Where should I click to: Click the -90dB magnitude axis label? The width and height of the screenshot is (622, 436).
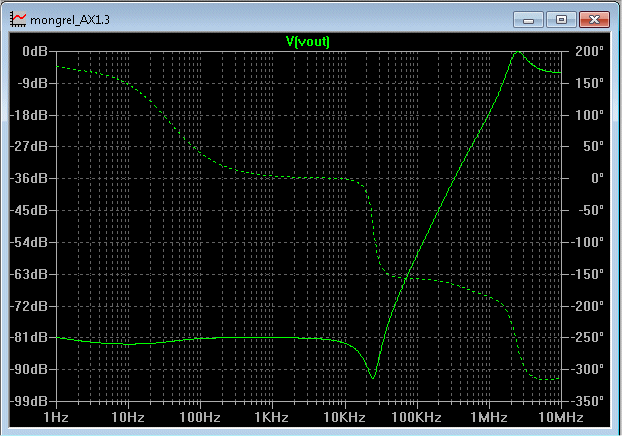(x=29, y=369)
